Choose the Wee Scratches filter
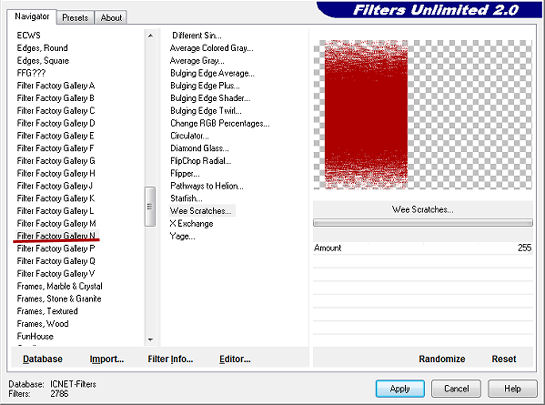 tap(201, 211)
